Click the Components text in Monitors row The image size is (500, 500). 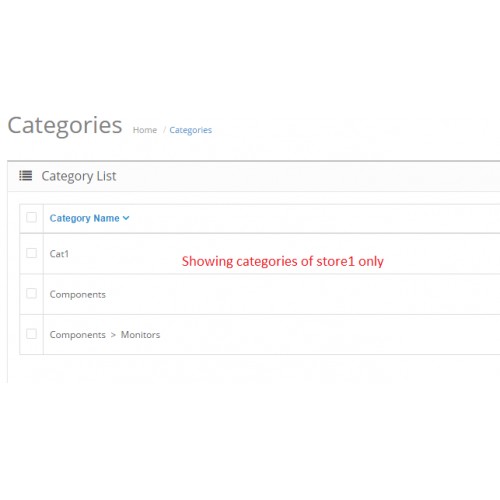(78, 335)
